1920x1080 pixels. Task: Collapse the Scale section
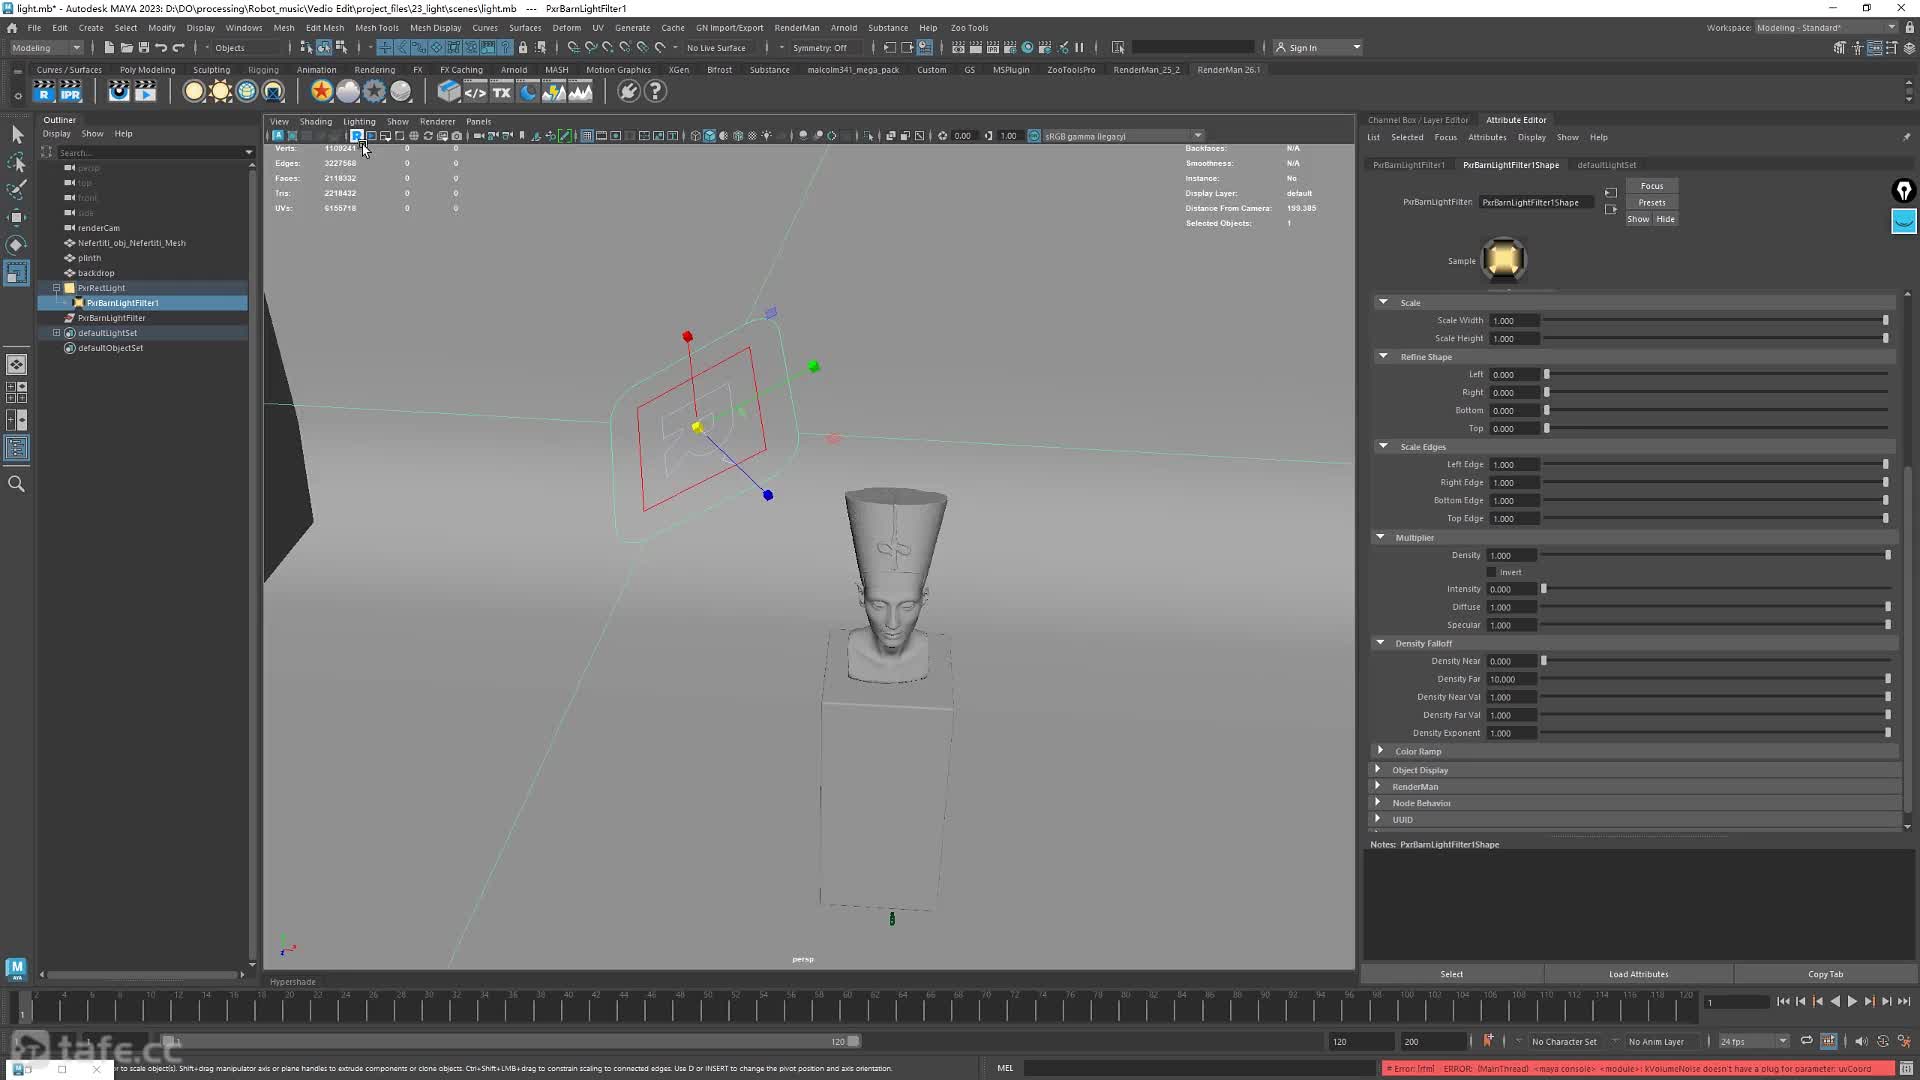[x=1384, y=302]
